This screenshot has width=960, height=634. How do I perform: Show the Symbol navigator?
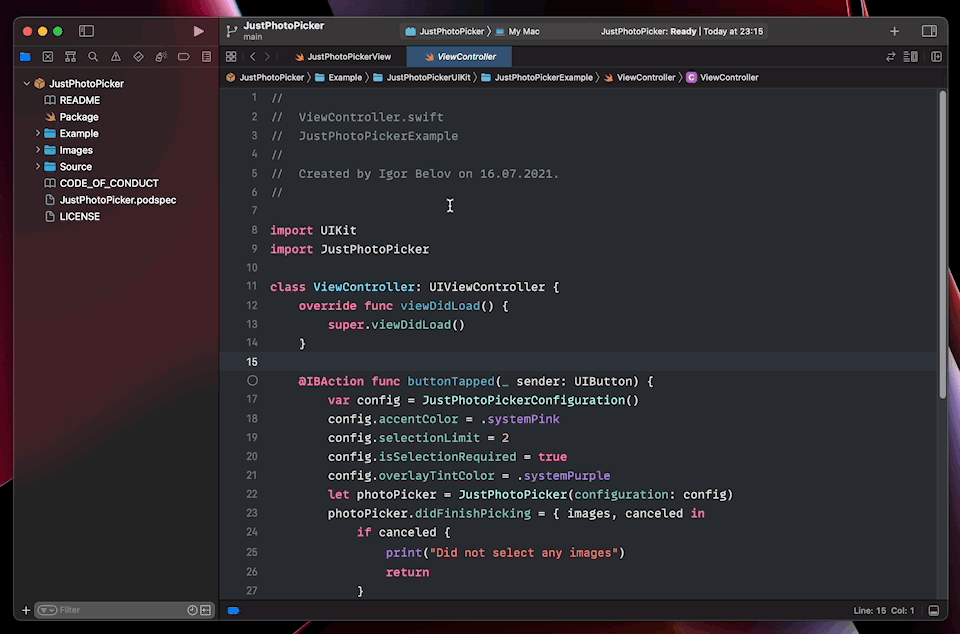click(x=70, y=57)
